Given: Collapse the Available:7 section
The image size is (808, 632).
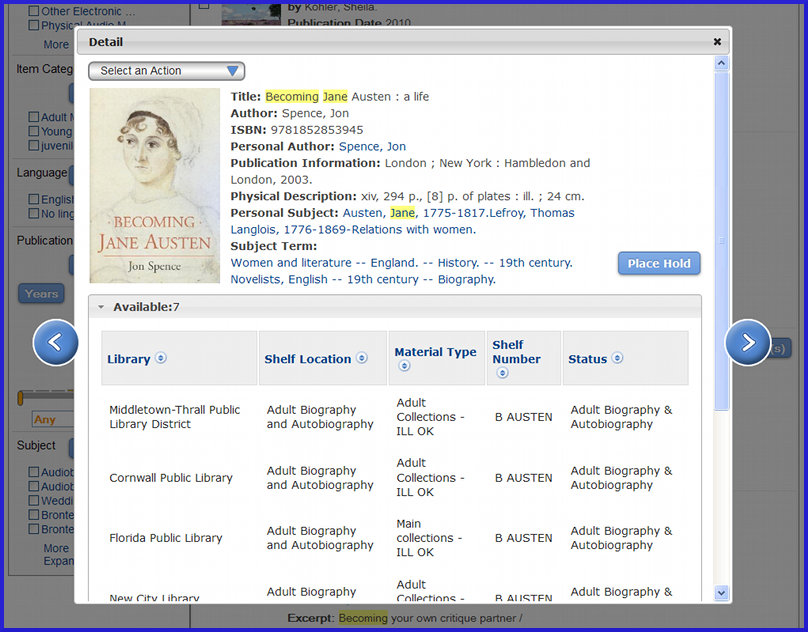Looking at the screenshot, I should tap(101, 307).
